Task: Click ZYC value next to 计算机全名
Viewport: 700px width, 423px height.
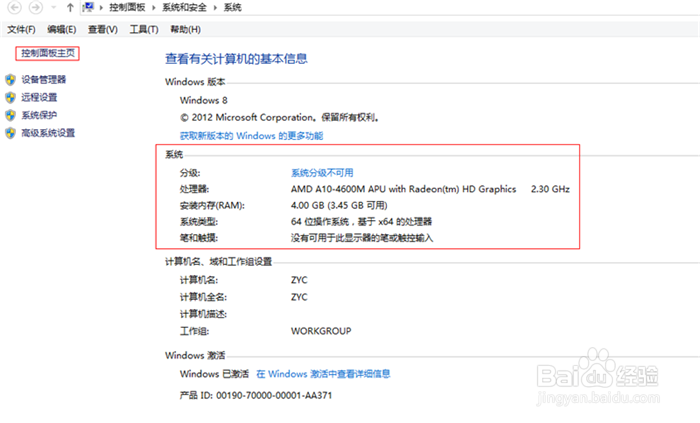Action: coord(299,297)
